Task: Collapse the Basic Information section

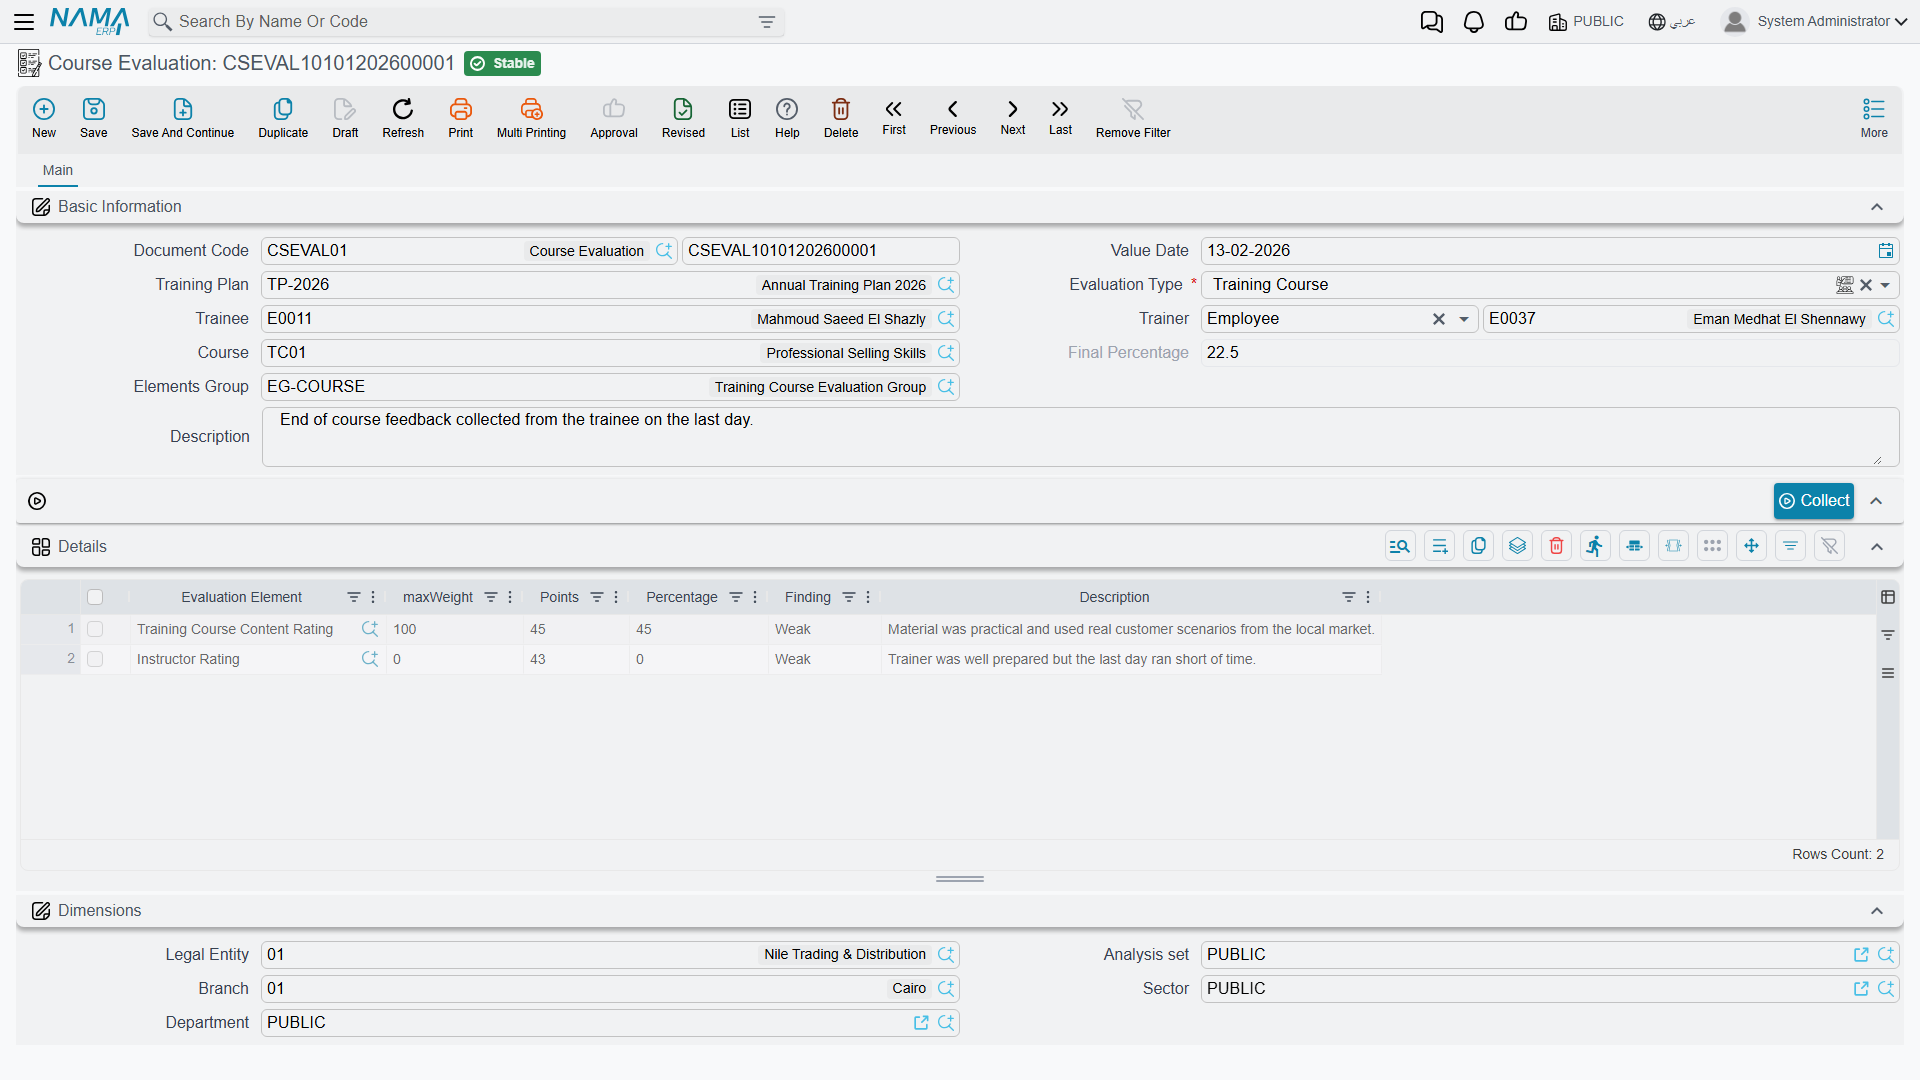Action: pos(1877,207)
